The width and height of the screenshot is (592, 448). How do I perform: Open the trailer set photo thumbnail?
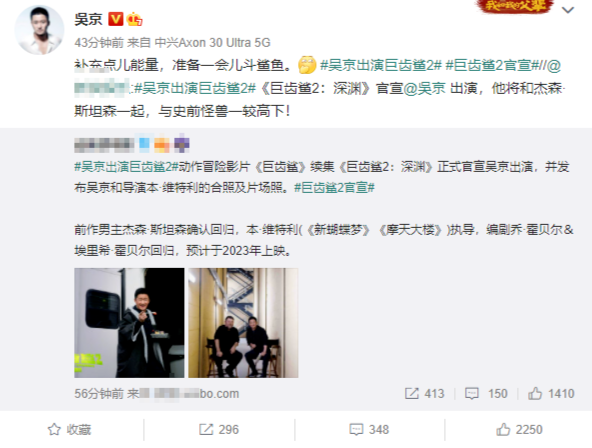[129, 323]
